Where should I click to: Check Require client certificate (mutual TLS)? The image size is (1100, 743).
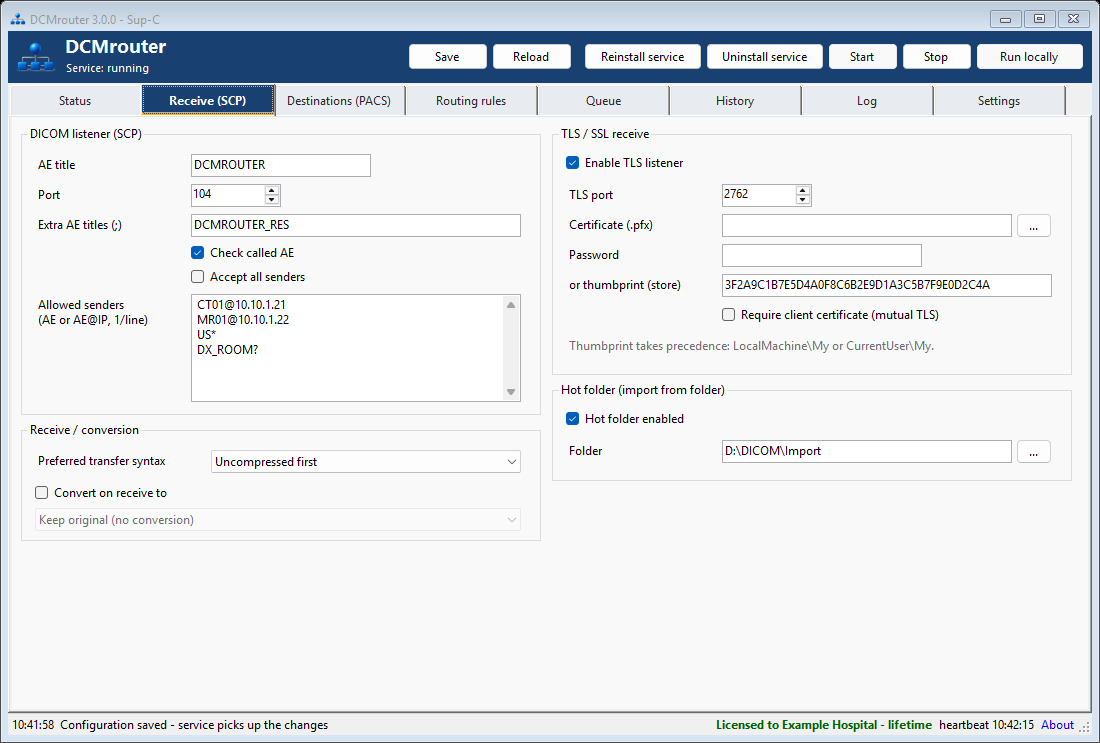click(729, 315)
